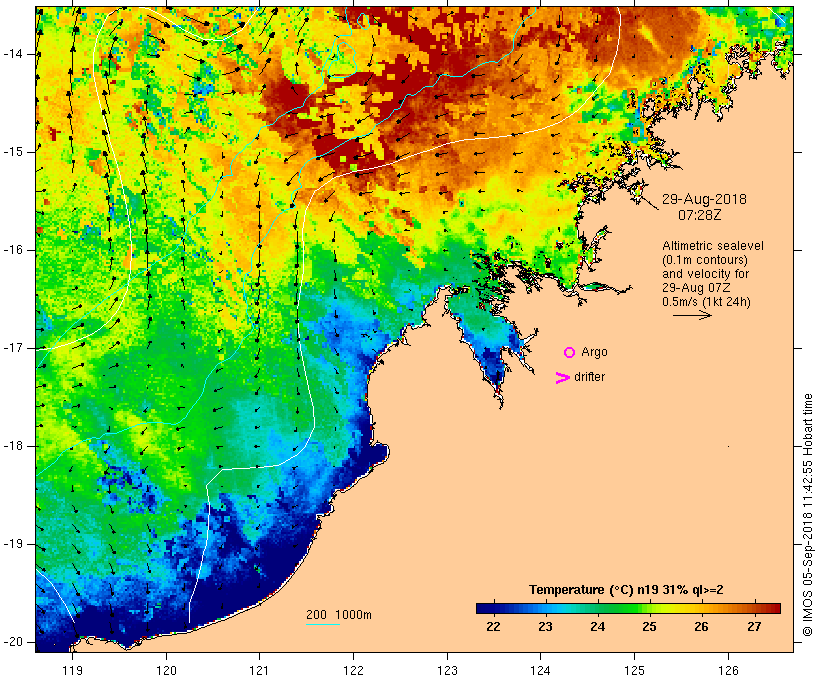This screenshot has width=820, height=680.
Task: Click the color bar label '23'
Action: click(x=545, y=627)
